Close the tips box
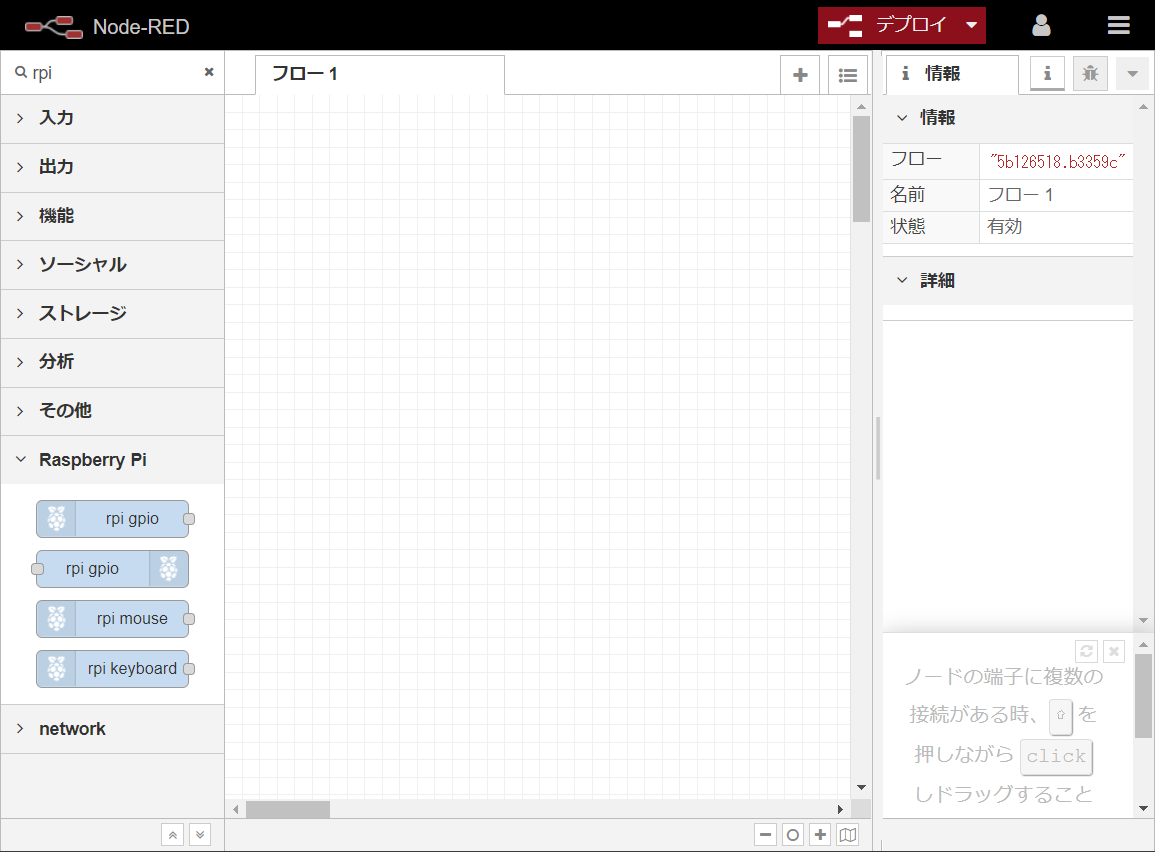Screen dimensions: 1155x852 pos(1114,652)
